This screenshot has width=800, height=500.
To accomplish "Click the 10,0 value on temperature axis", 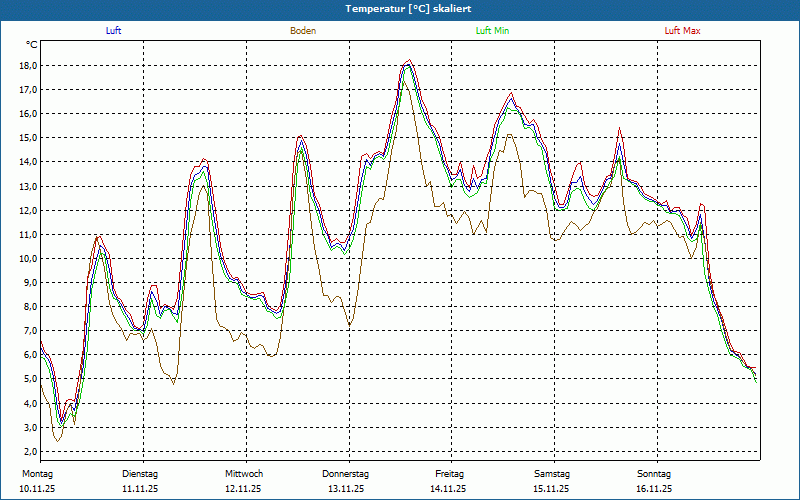I will (x=27, y=259).
